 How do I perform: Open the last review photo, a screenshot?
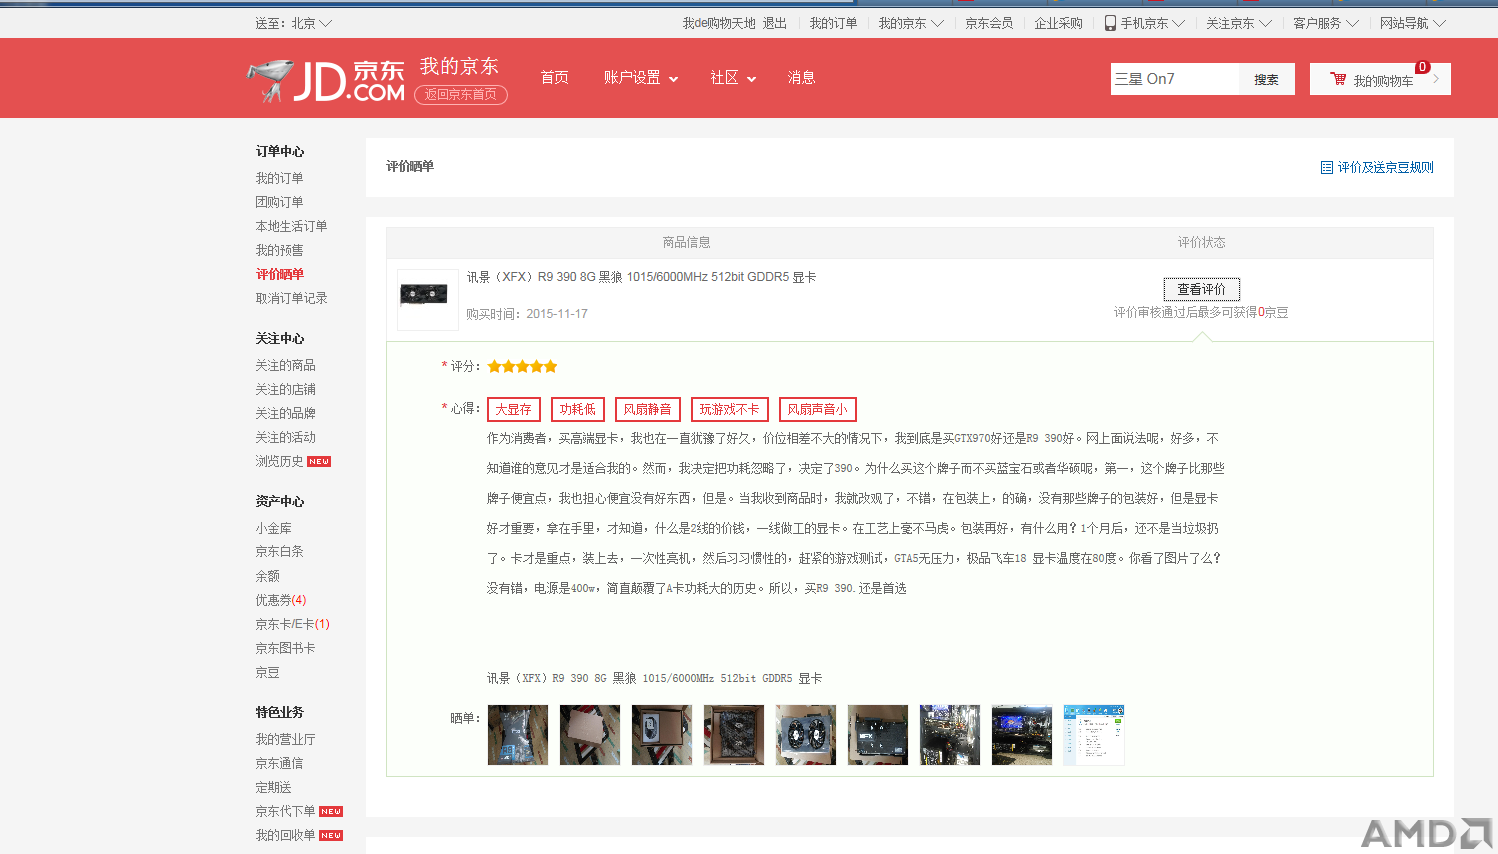(1094, 735)
